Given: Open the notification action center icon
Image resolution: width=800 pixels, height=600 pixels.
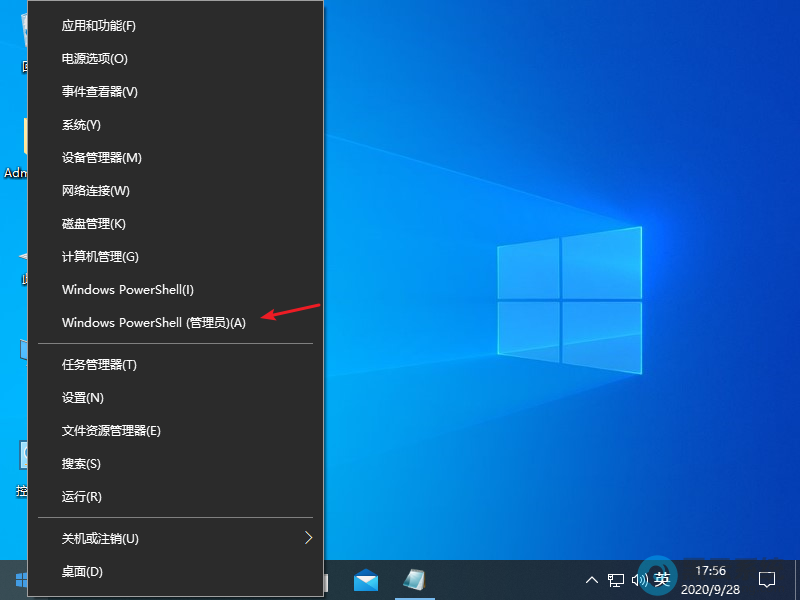Looking at the screenshot, I should click(767, 580).
